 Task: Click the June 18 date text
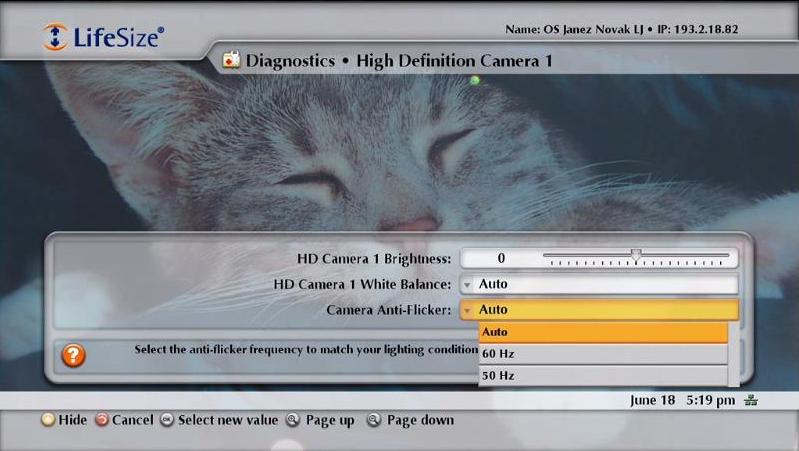point(653,400)
